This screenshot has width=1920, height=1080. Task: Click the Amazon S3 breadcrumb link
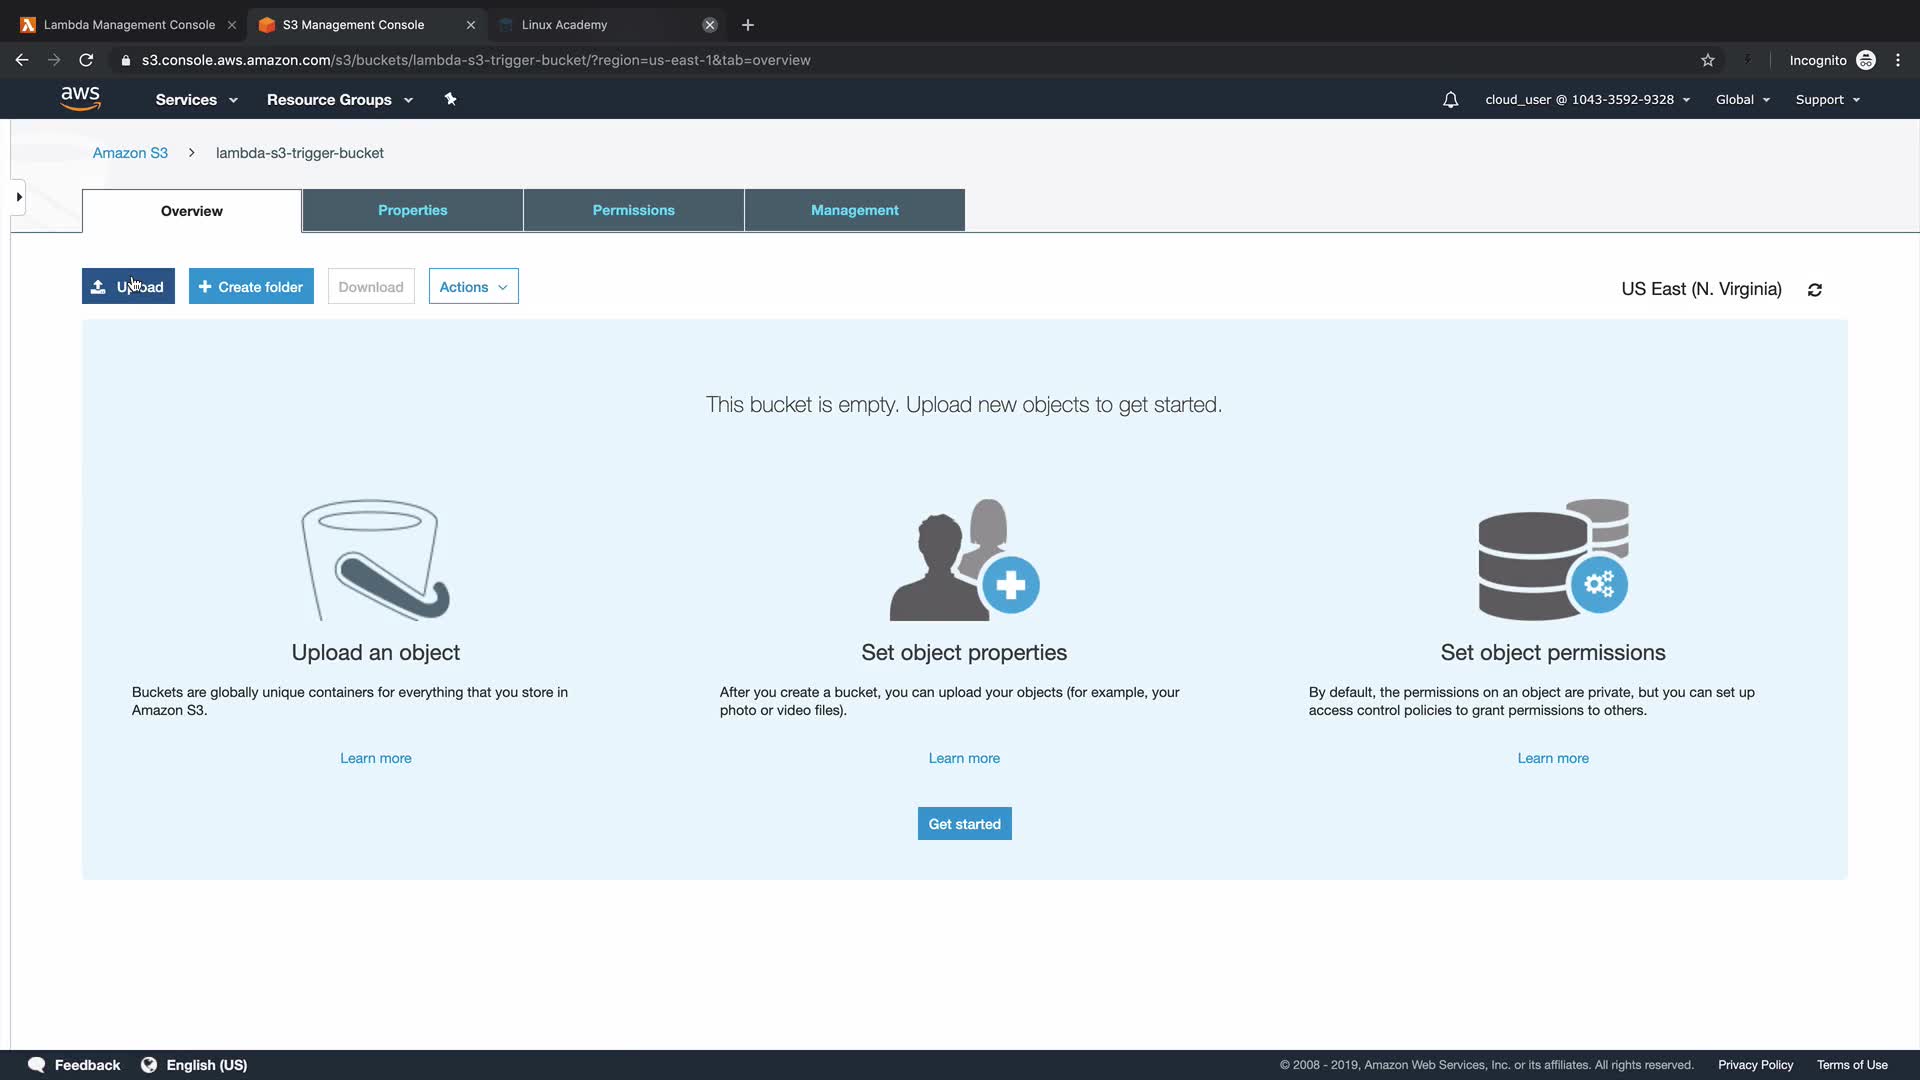(x=130, y=153)
